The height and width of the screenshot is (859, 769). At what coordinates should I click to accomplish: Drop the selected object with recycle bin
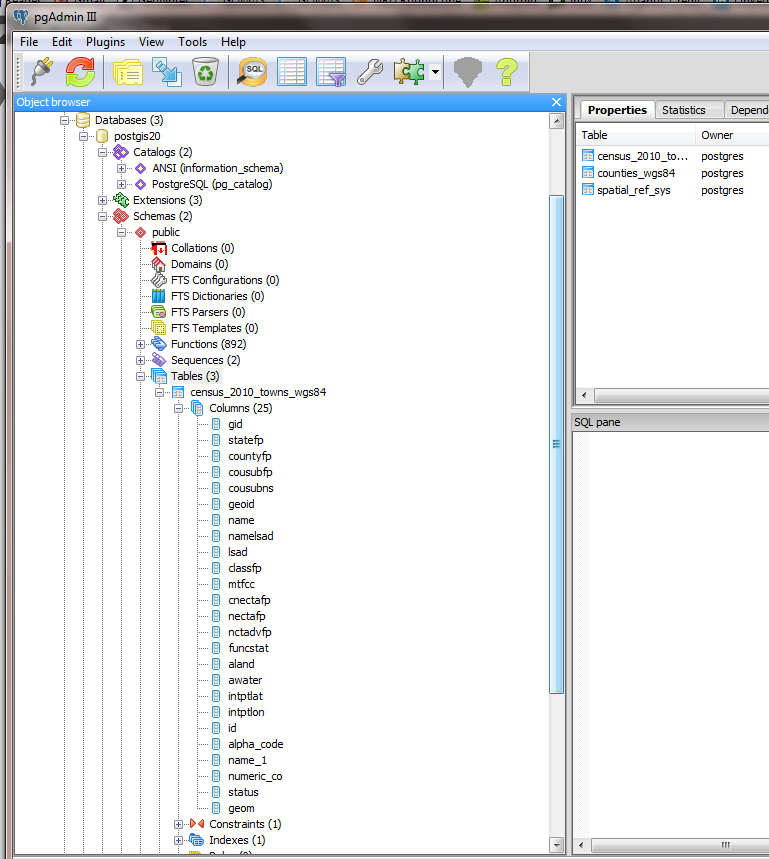click(x=205, y=72)
